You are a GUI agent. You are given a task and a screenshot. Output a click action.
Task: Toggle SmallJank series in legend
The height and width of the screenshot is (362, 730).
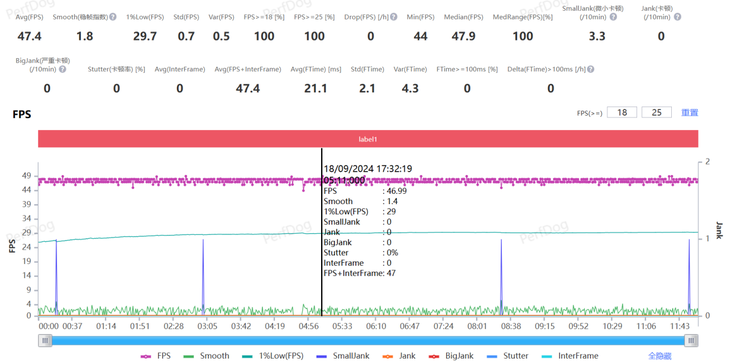click(343, 356)
